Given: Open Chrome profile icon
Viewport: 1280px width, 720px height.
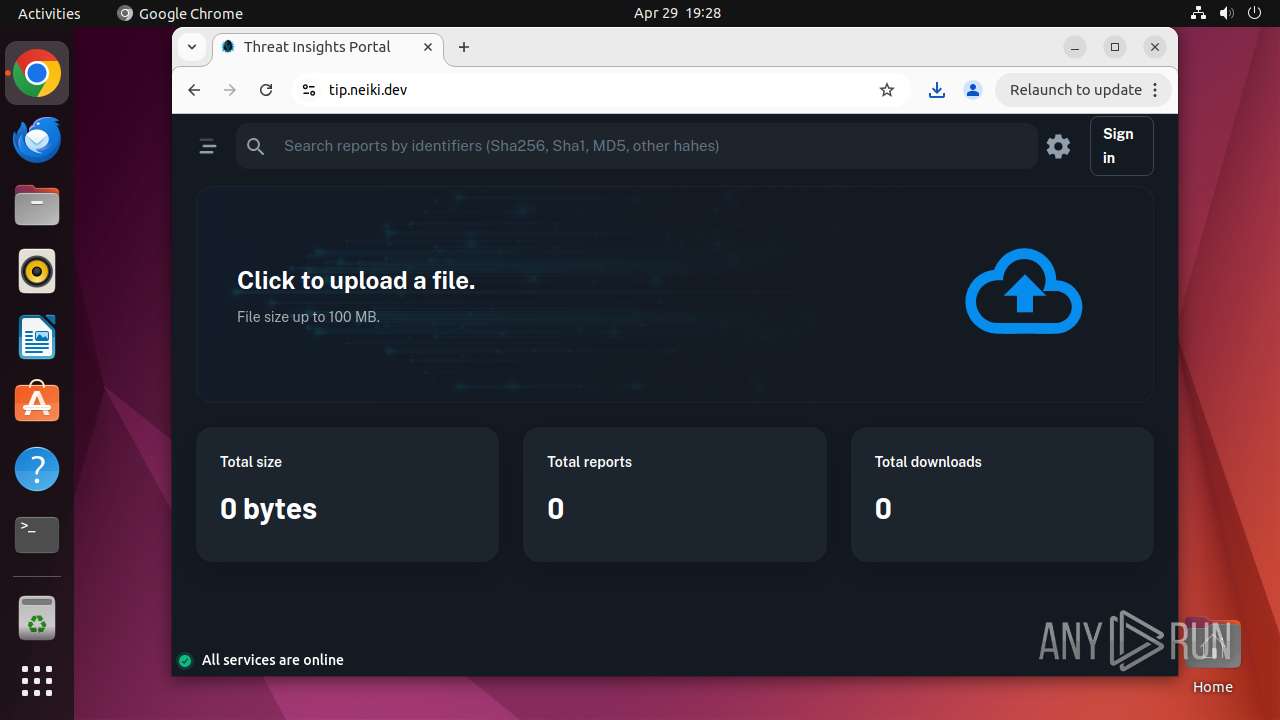Looking at the screenshot, I should (972, 90).
